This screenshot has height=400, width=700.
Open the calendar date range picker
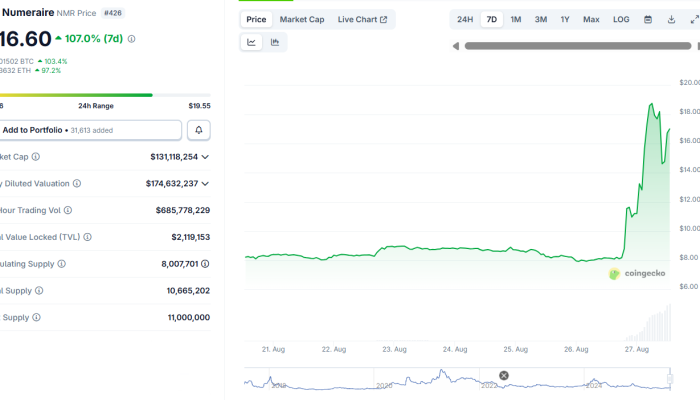[648, 19]
